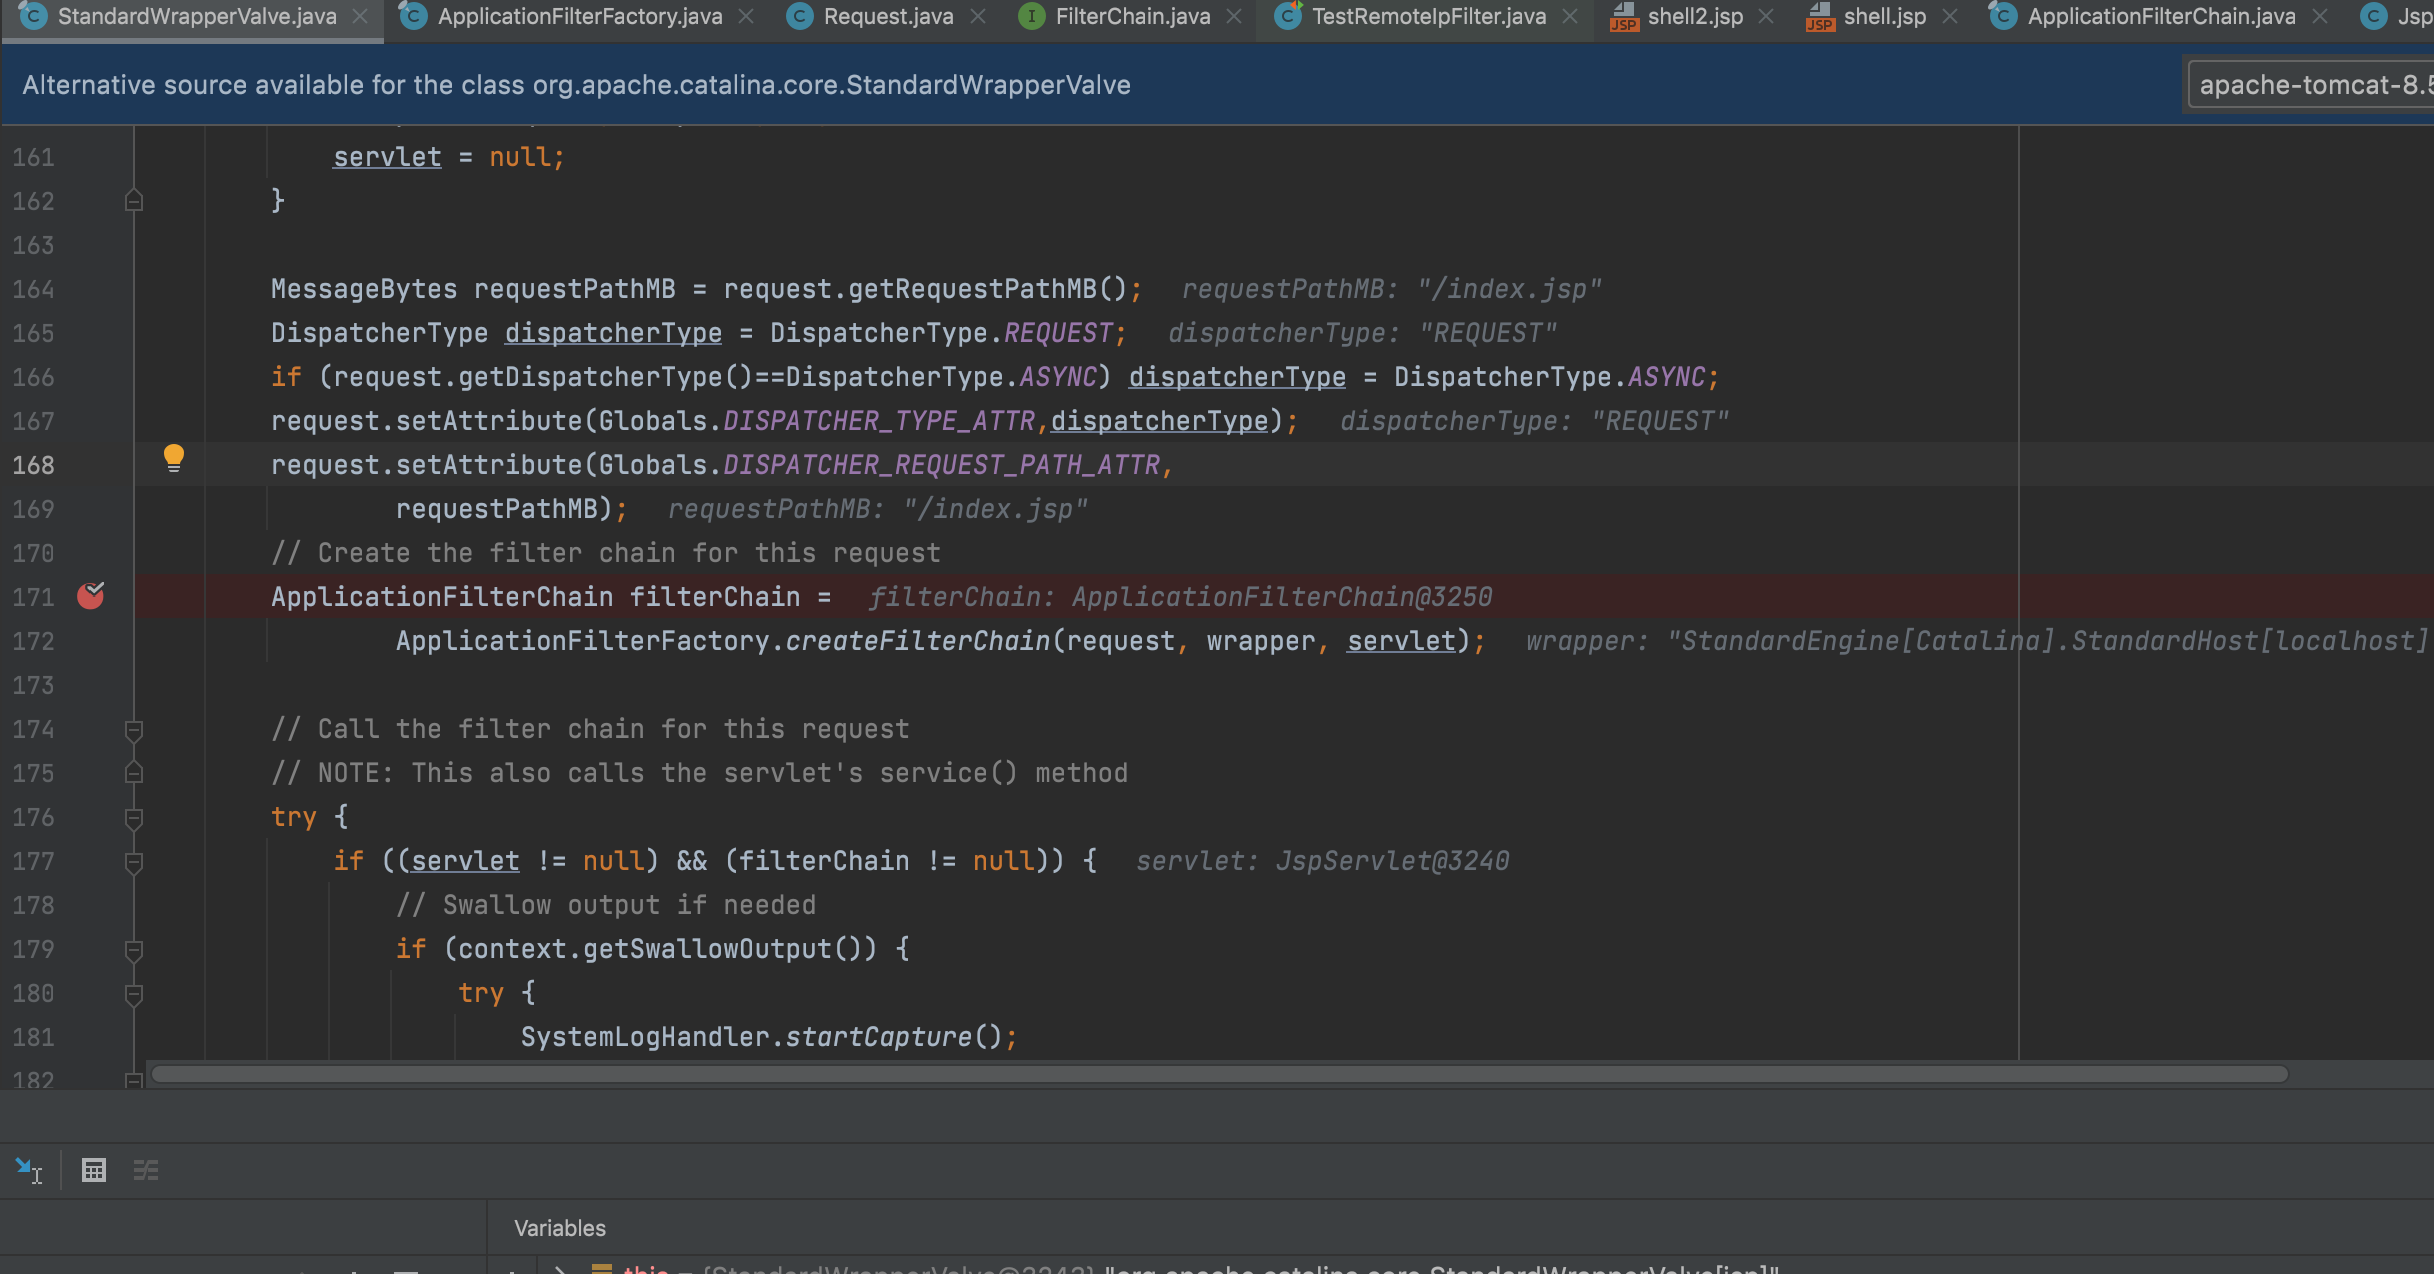Click dispatcherType variable on line 165
Screen dimensions: 2434x1274
point(613,333)
